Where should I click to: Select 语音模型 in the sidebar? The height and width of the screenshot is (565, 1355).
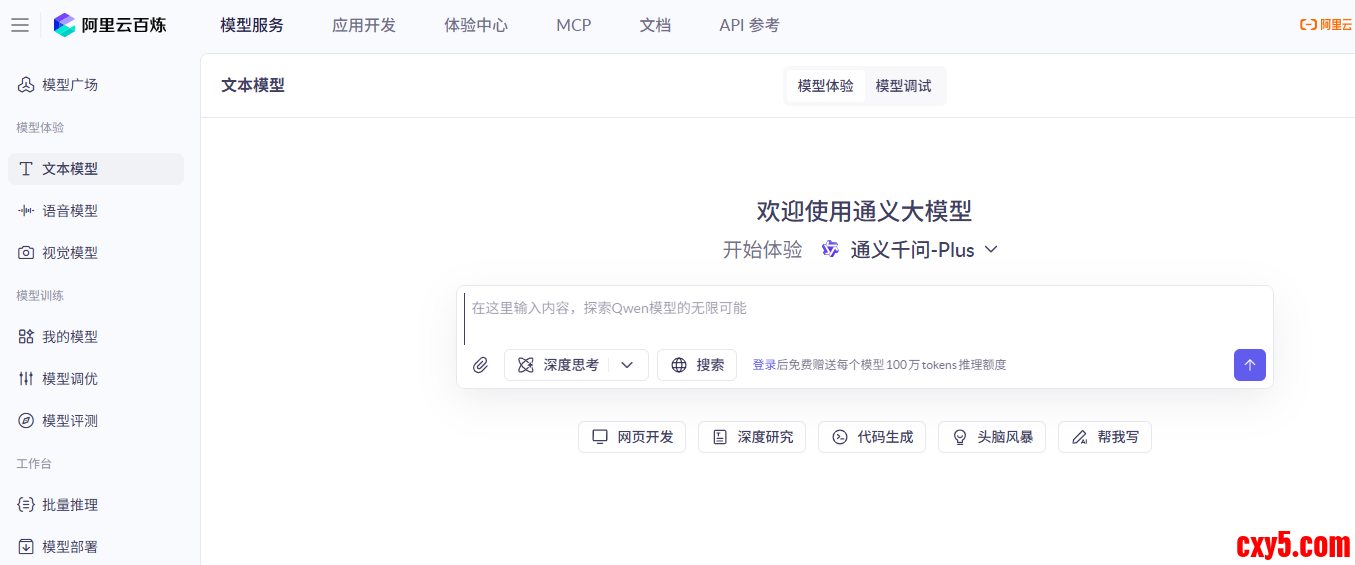point(96,211)
